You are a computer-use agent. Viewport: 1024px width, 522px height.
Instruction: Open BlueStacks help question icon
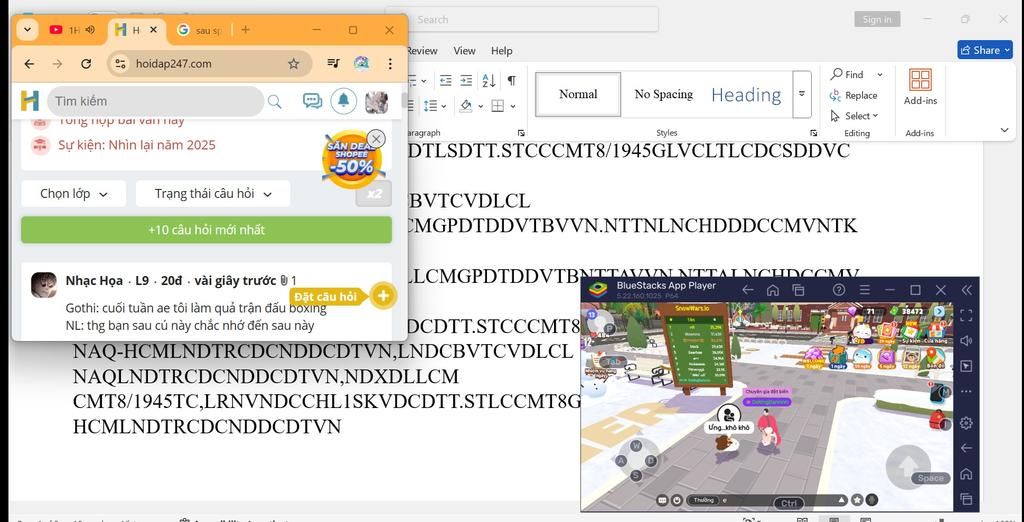[x=839, y=290]
